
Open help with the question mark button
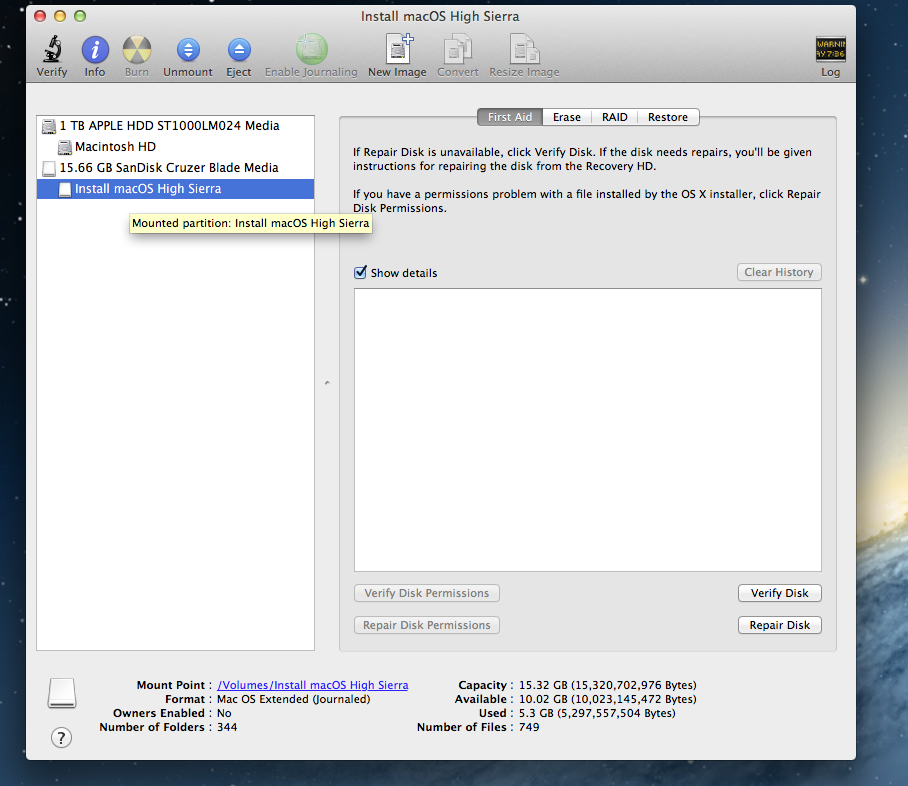pyautogui.click(x=61, y=737)
